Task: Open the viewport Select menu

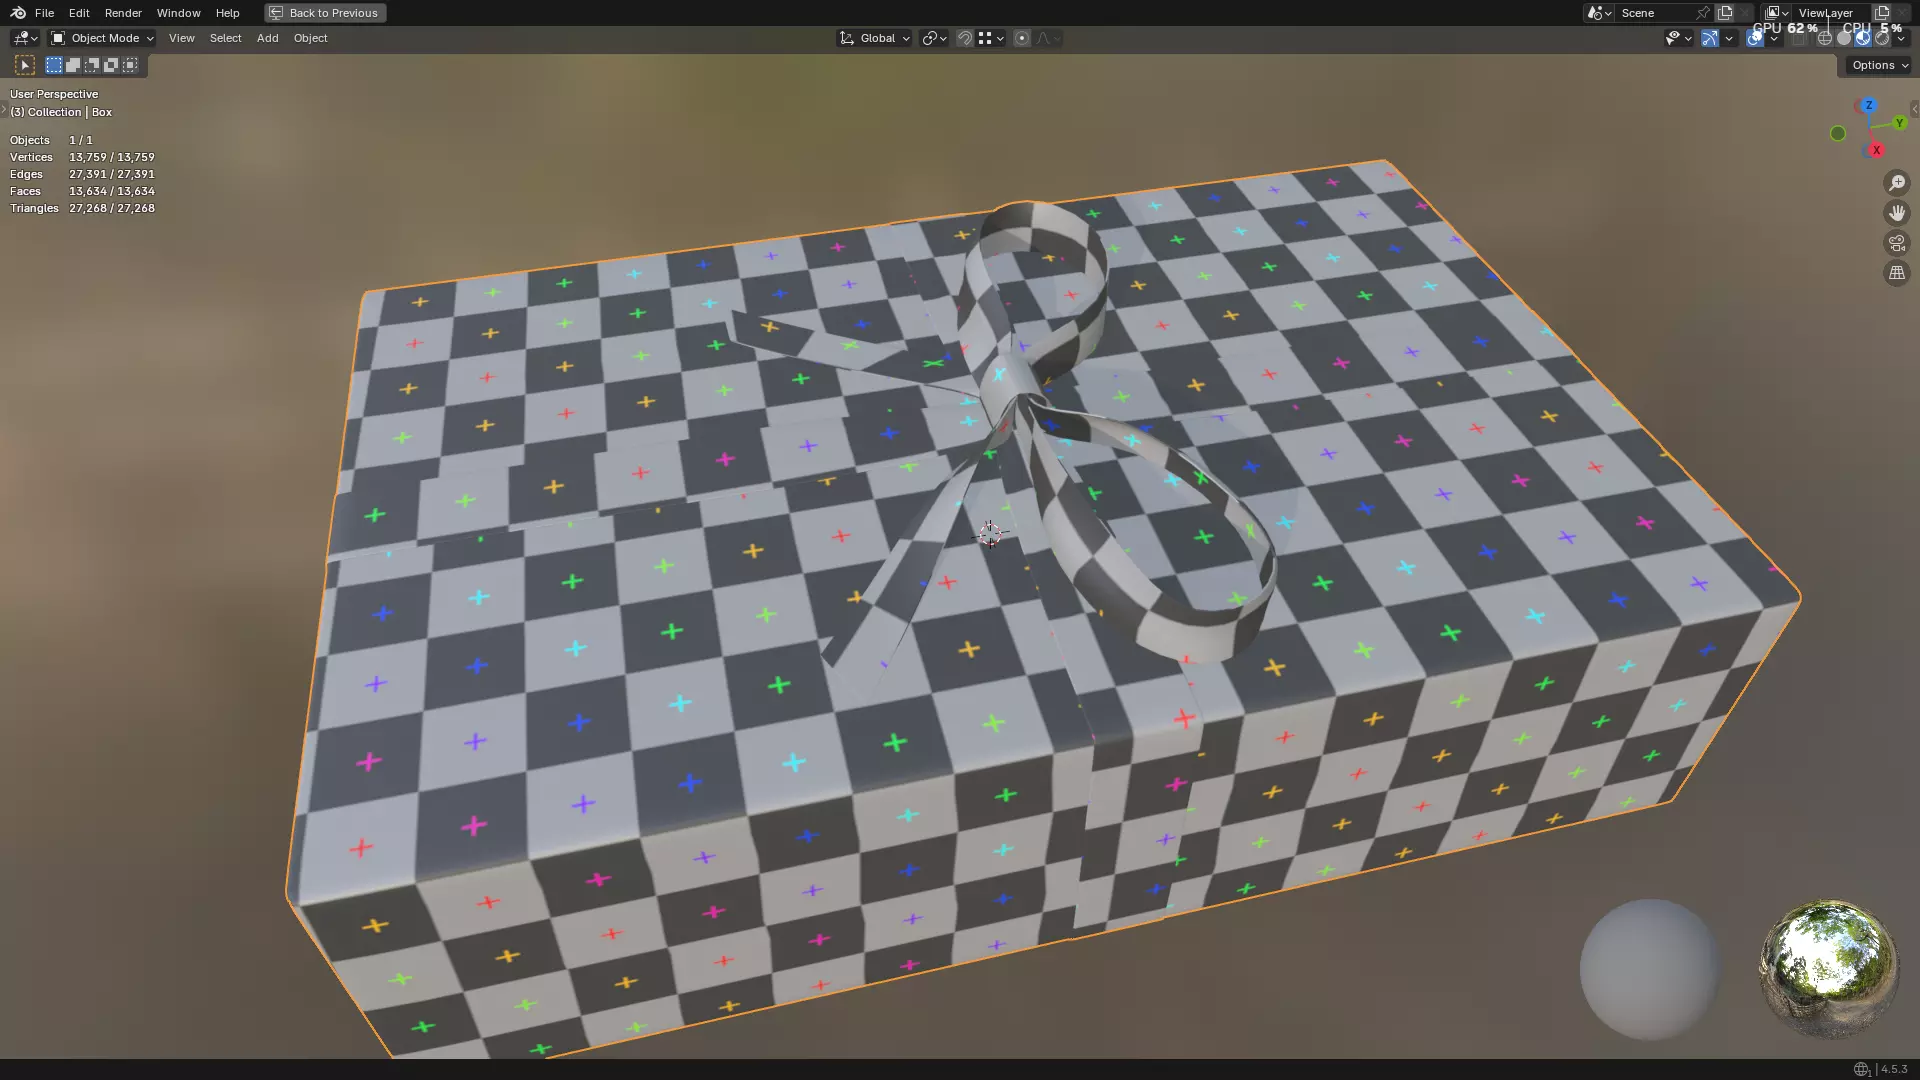Action: (x=225, y=38)
